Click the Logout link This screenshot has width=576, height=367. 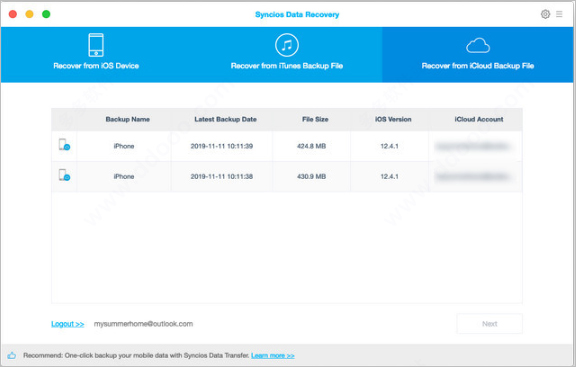coord(68,324)
